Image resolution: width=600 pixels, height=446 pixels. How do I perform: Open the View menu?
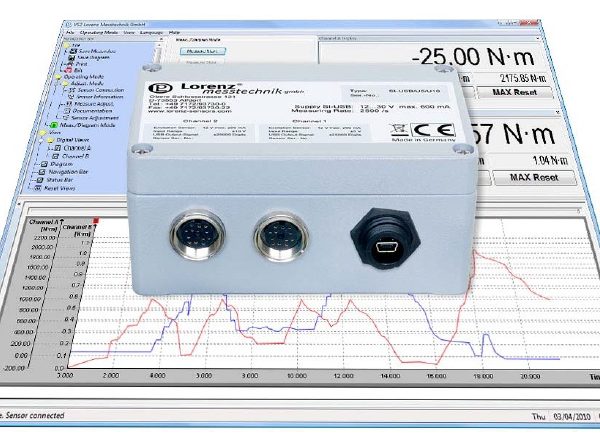click(x=129, y=33)
